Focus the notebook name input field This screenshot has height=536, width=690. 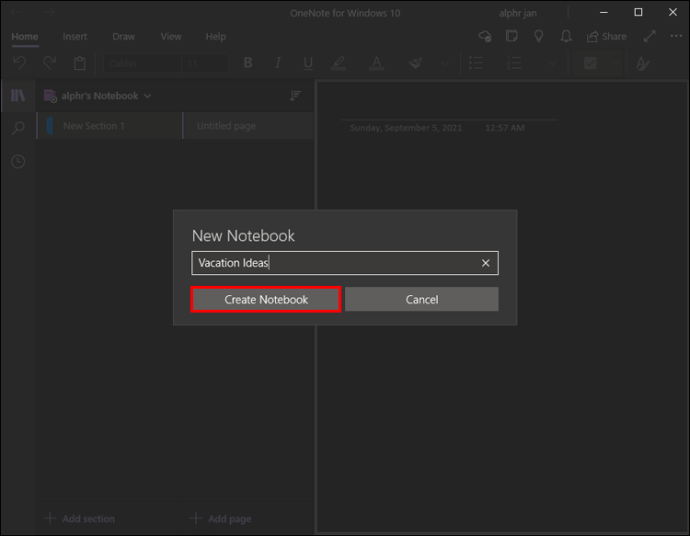pos(345,263)
